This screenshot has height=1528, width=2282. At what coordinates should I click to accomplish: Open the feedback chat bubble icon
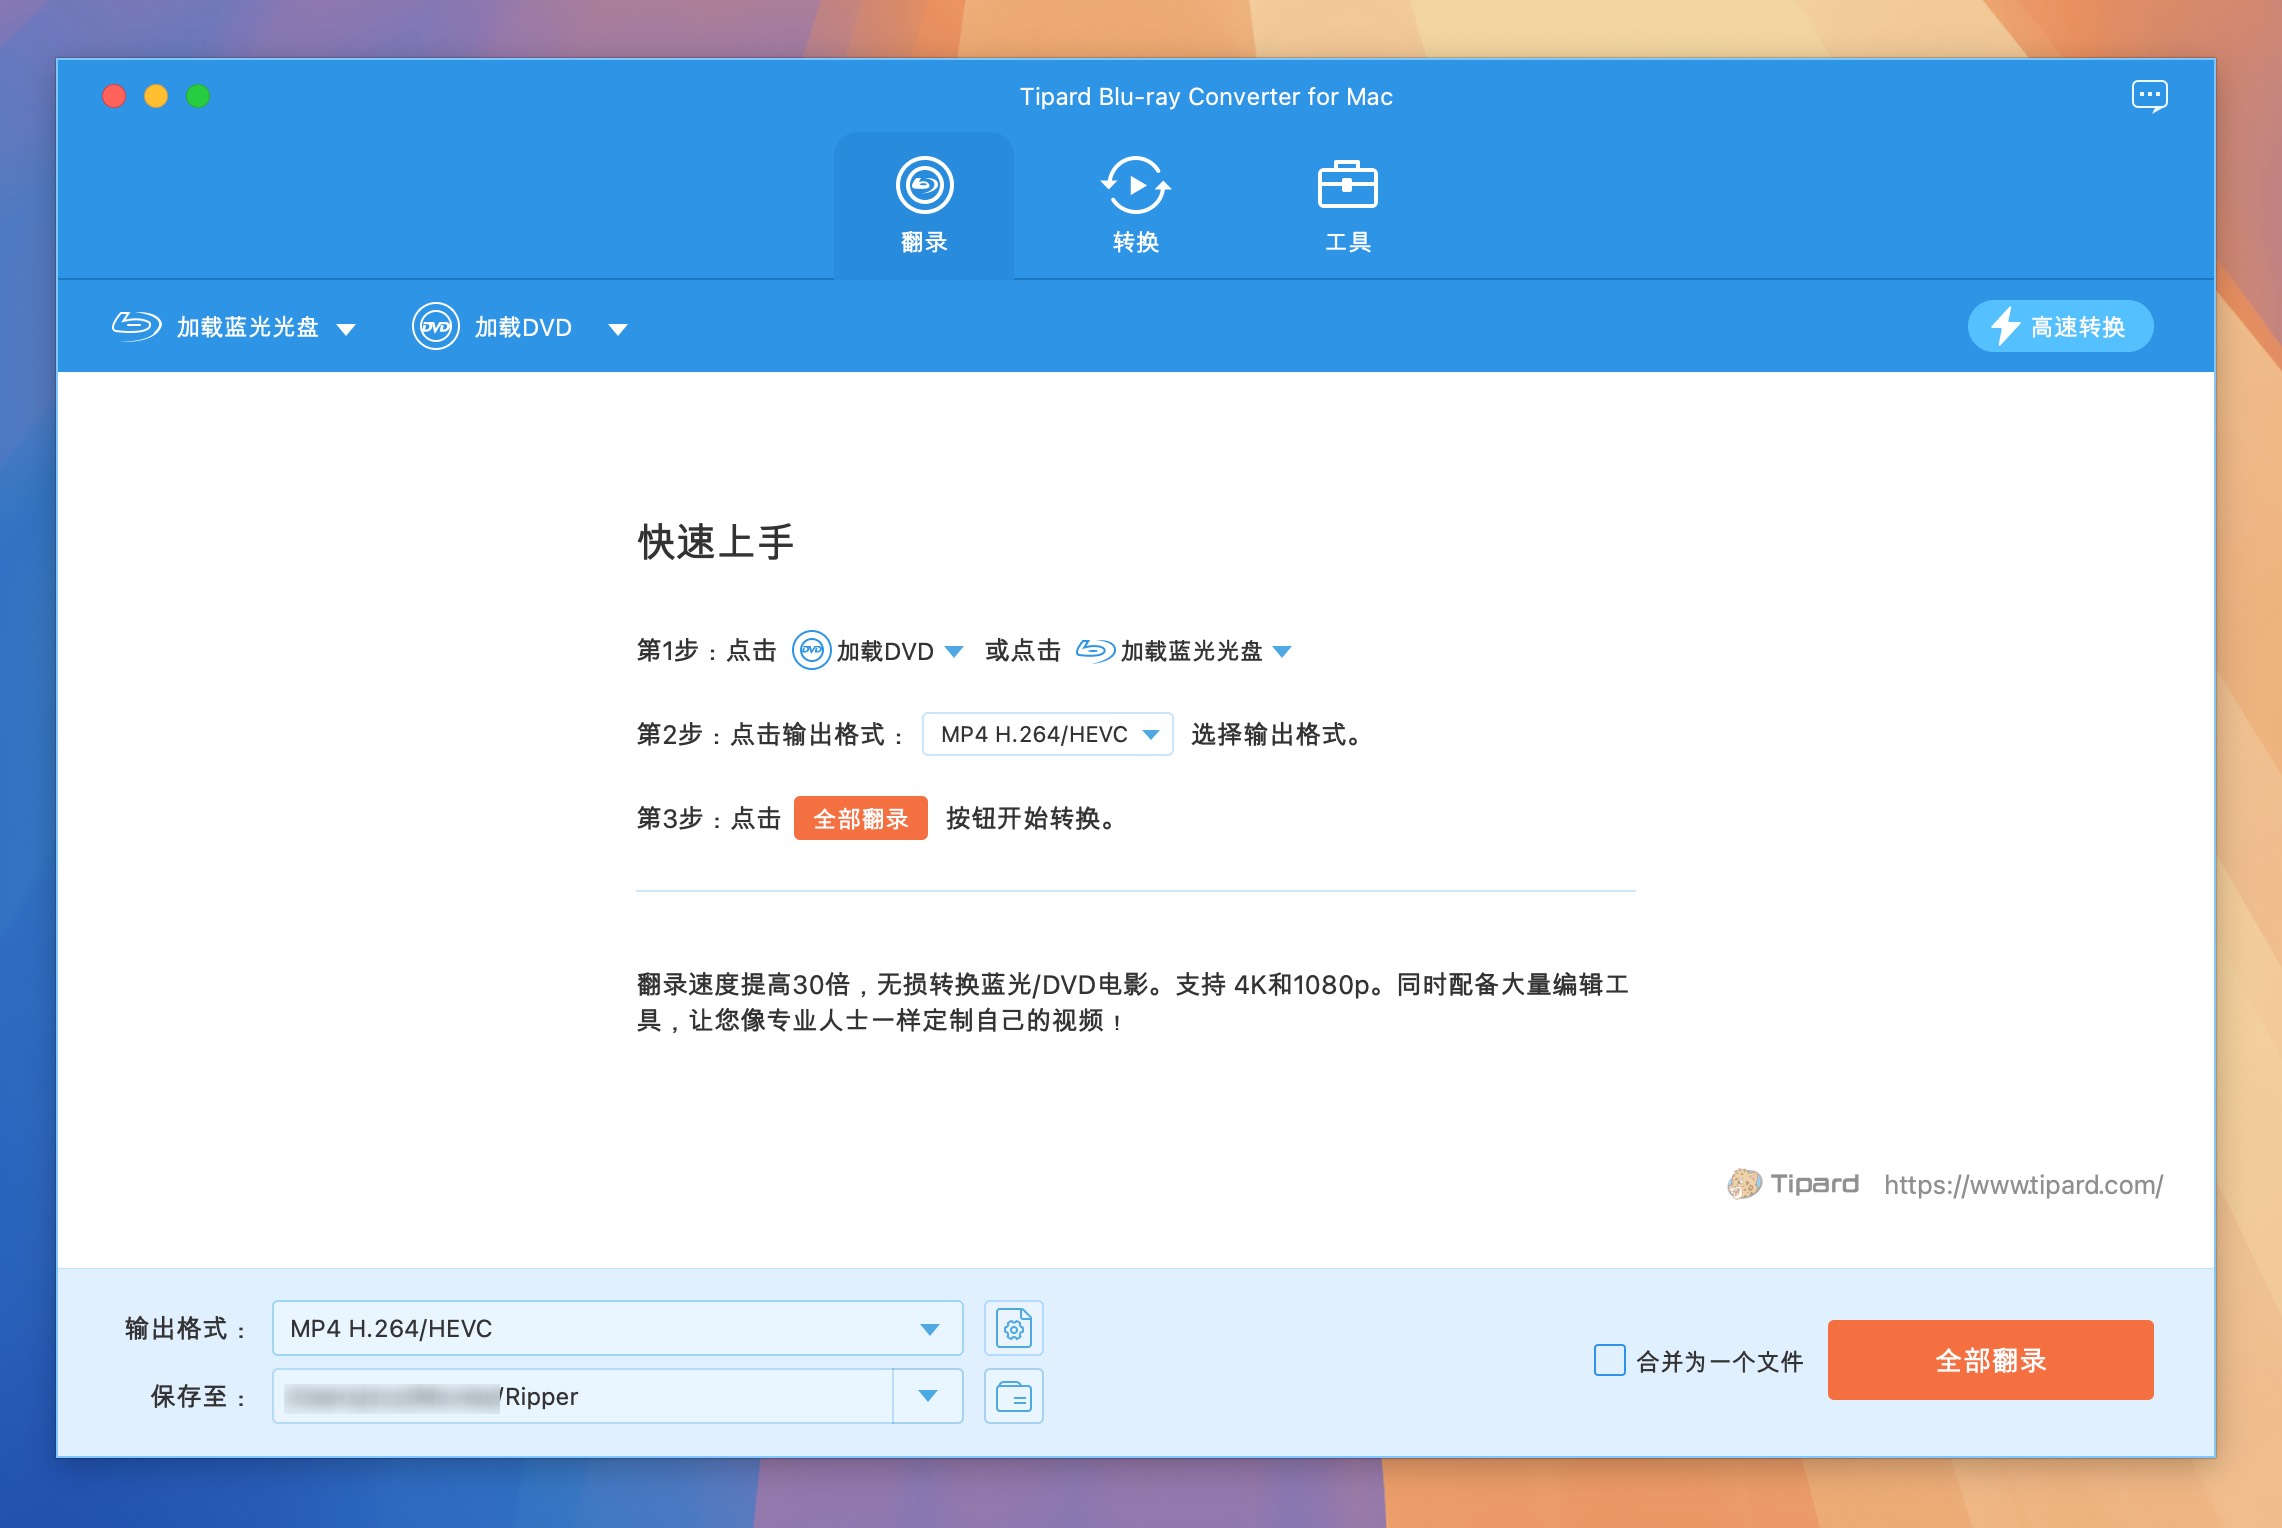click(x=2149, y=97)
